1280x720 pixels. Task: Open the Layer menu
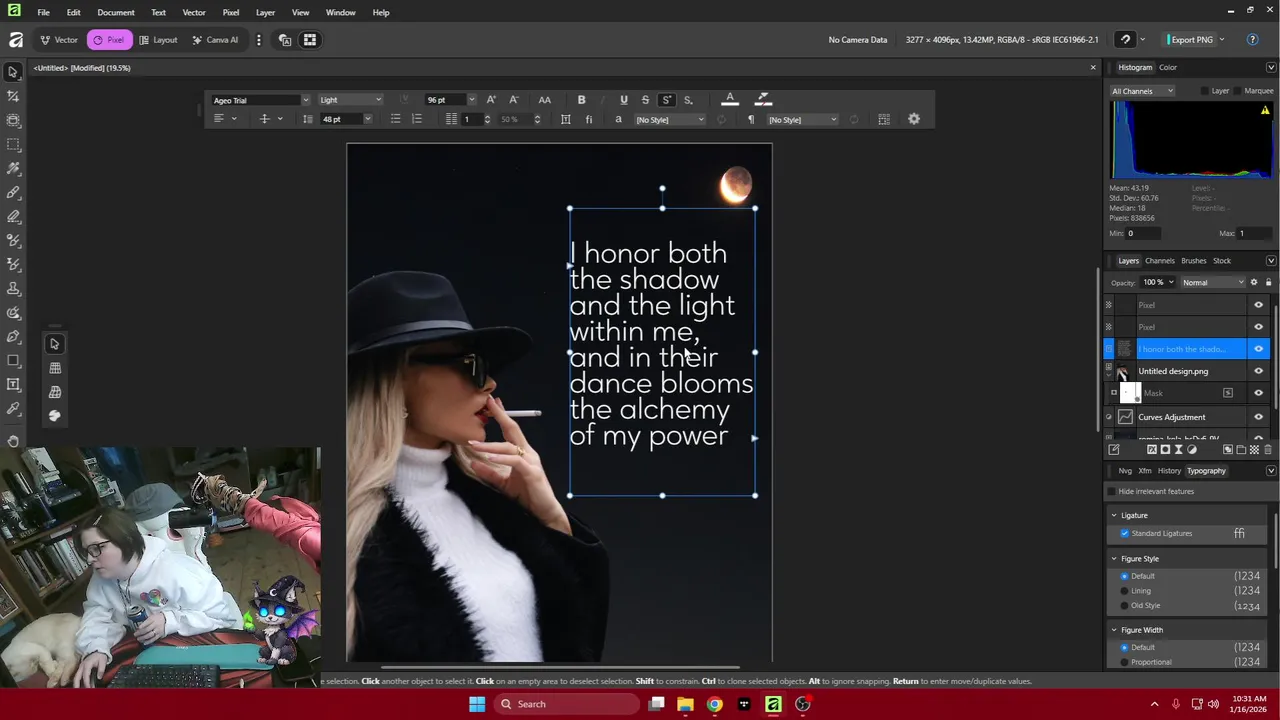(265, 12)
